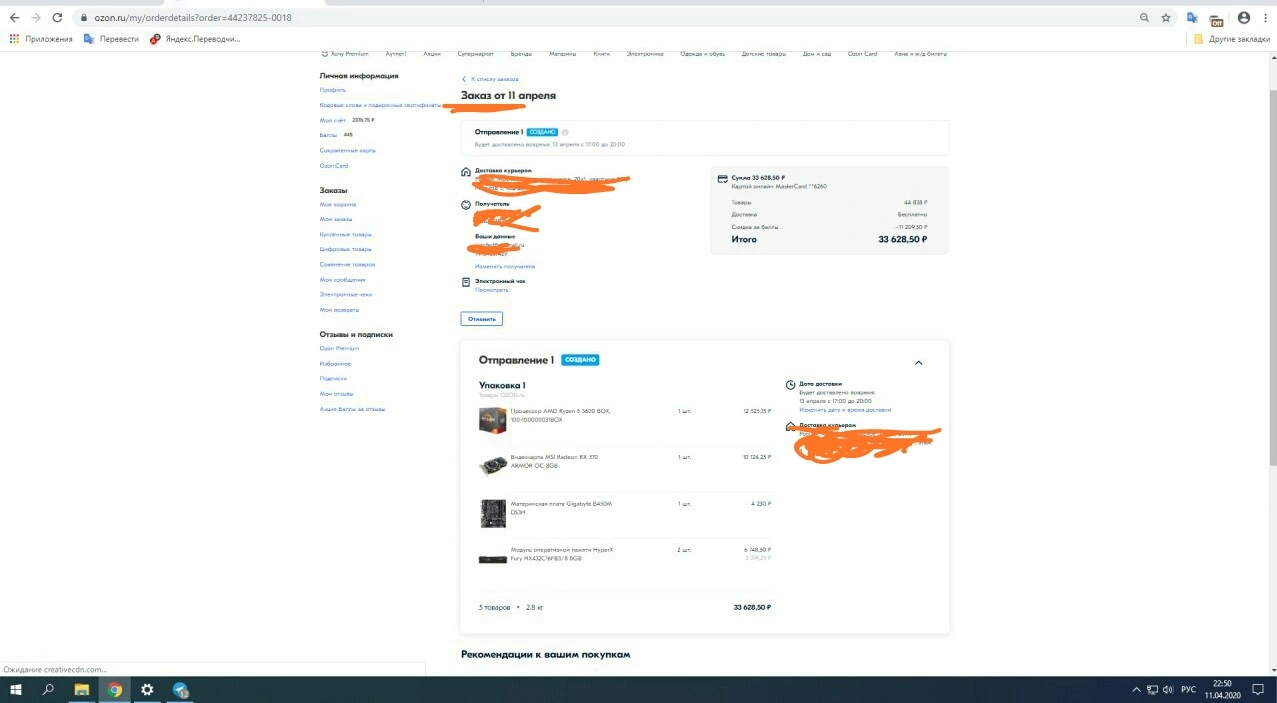Open the Сохранённые карты sidebar link
The image size is (1277, 703).
[348, 150]
